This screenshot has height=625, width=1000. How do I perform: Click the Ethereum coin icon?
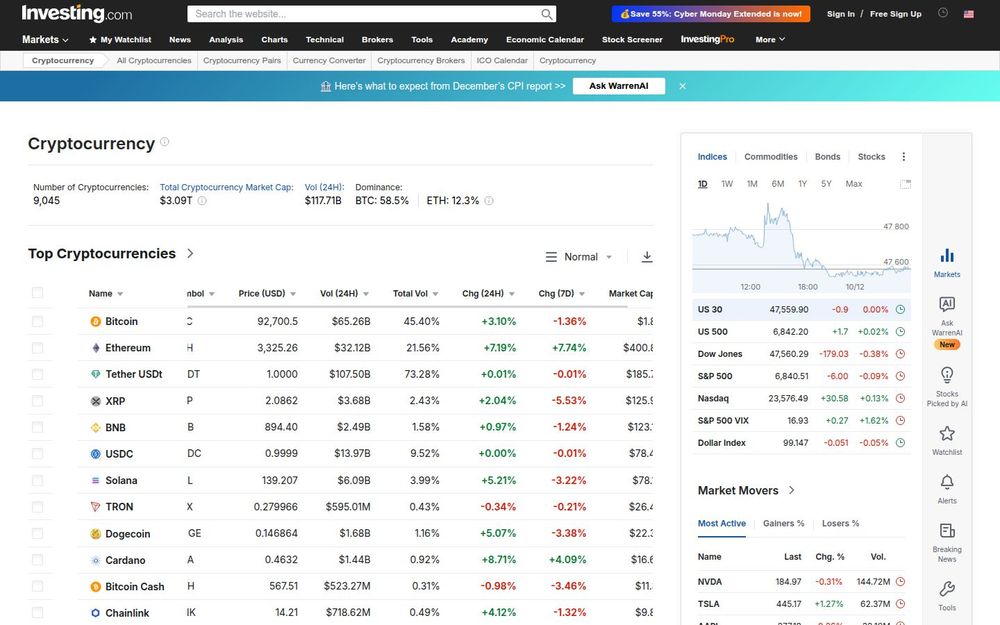click(96, 348)
